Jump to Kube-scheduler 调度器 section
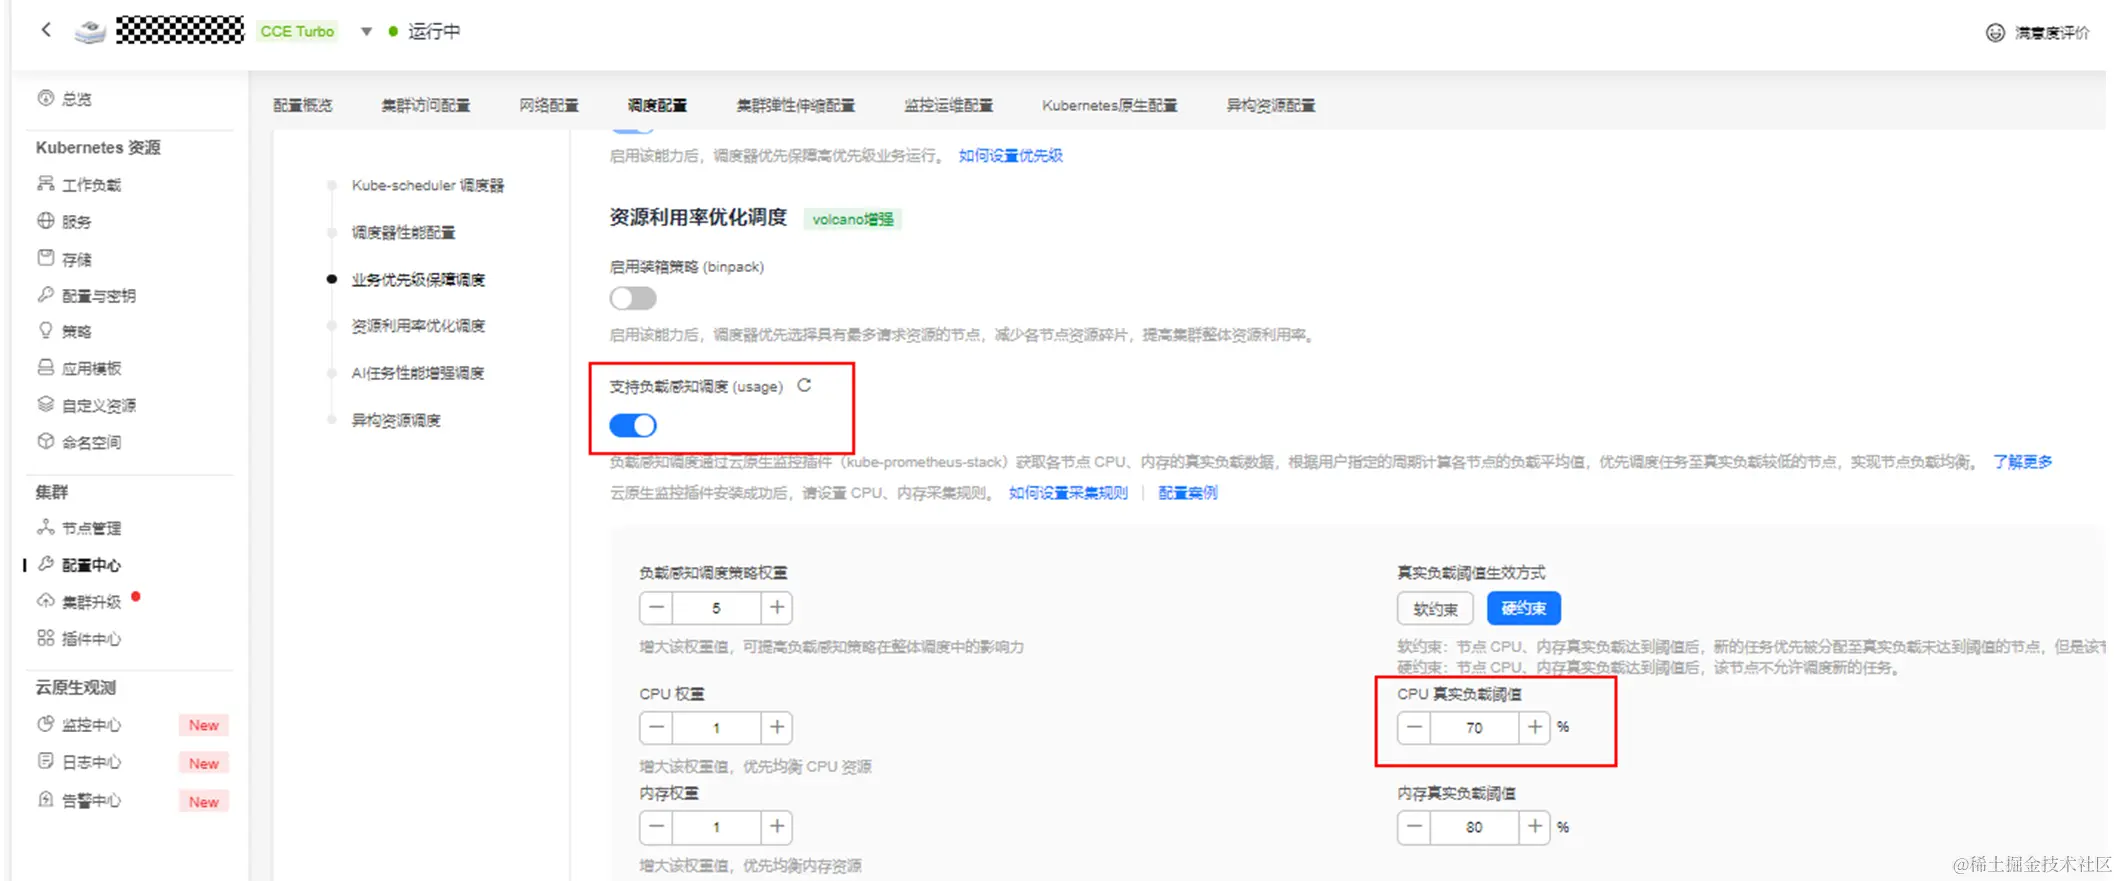This screenshot has height=881, width=2119. pos(427,185)
